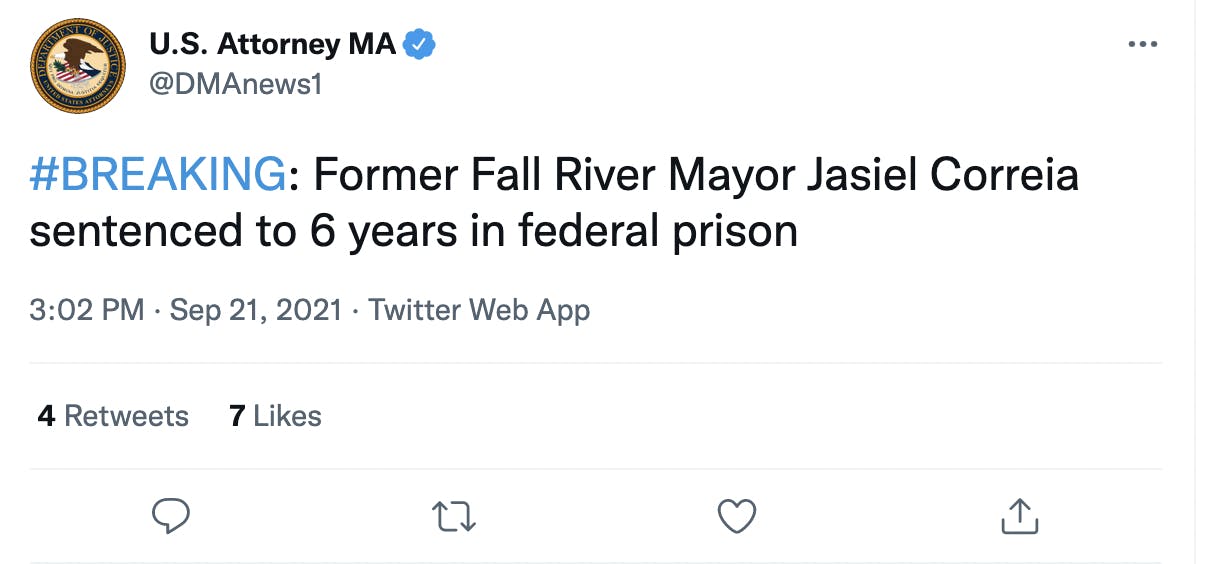Click the line 'sentenced to 6 years in federal prison'
Viewport: 1214px width, 564px height.
[413, 231]
